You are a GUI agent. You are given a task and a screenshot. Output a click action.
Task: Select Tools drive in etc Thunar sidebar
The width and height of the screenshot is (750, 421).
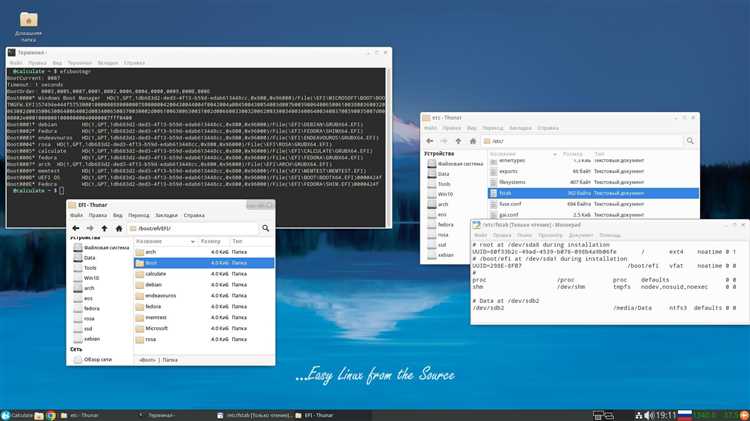(x=439, y=184)
